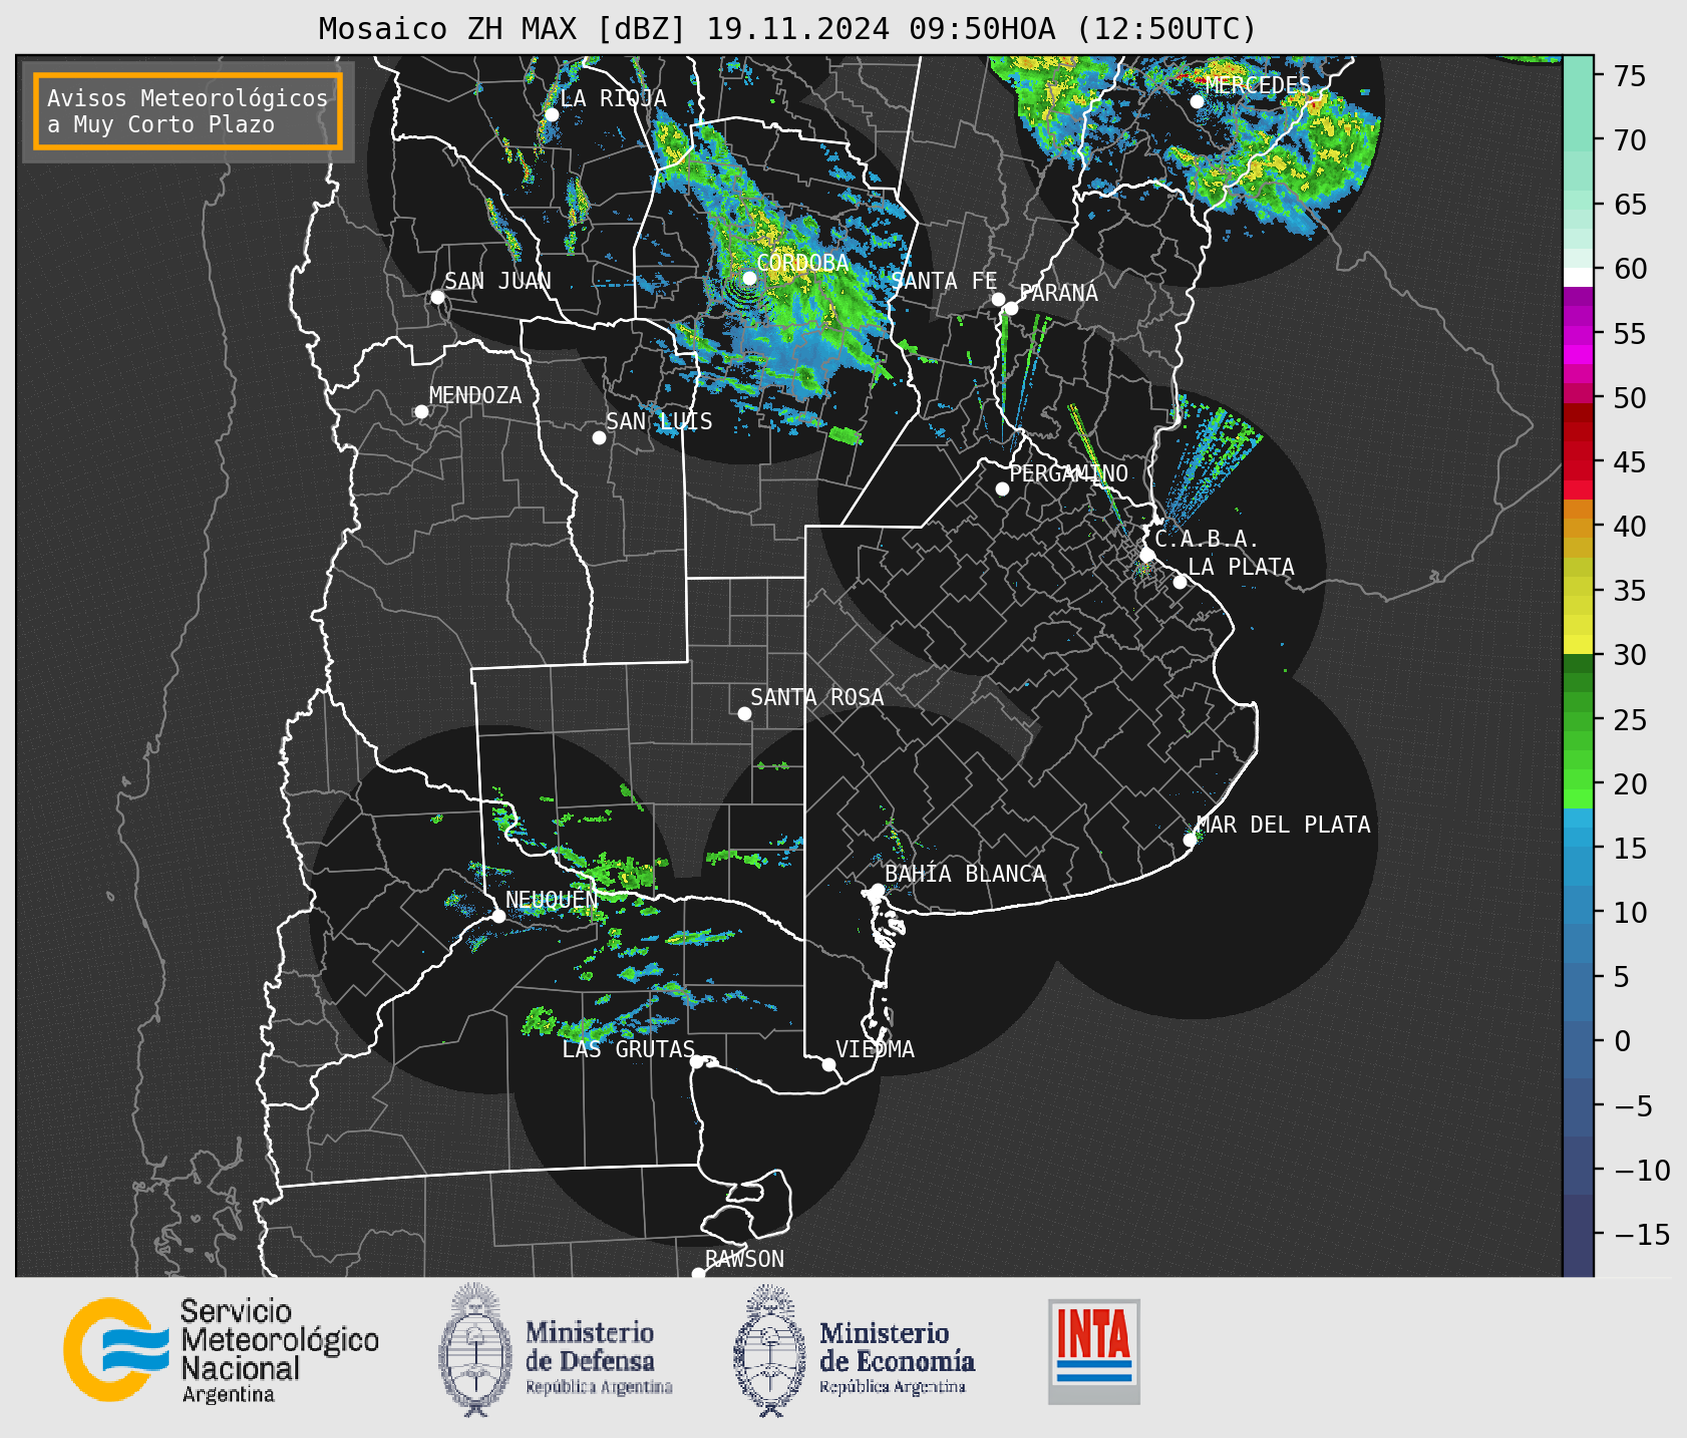Image resolution: width=1687 pixels, height=1438 pixels.
Task: Click the Pergamino city marker dot
Action: pos(1002,489)
